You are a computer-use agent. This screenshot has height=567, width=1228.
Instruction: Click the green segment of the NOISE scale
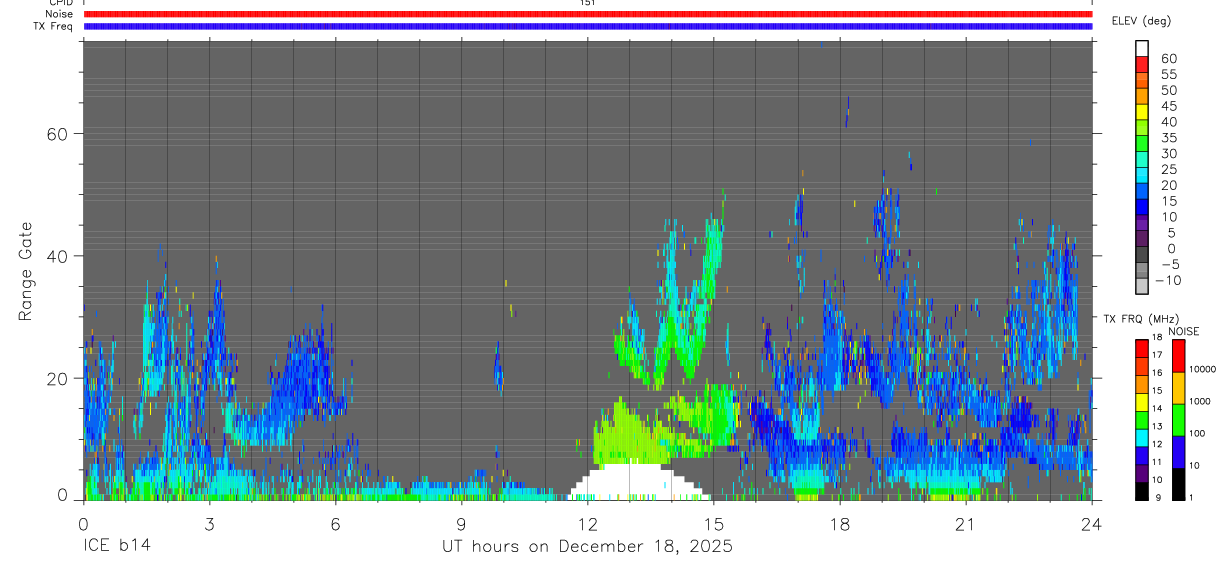point(1179,420)
